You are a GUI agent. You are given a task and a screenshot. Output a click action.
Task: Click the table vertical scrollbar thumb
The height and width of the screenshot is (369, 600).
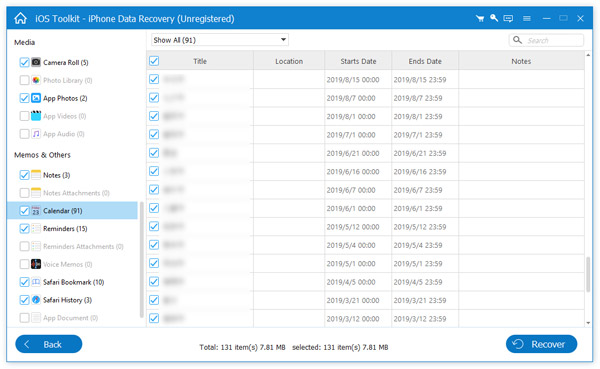coord(588,274)
